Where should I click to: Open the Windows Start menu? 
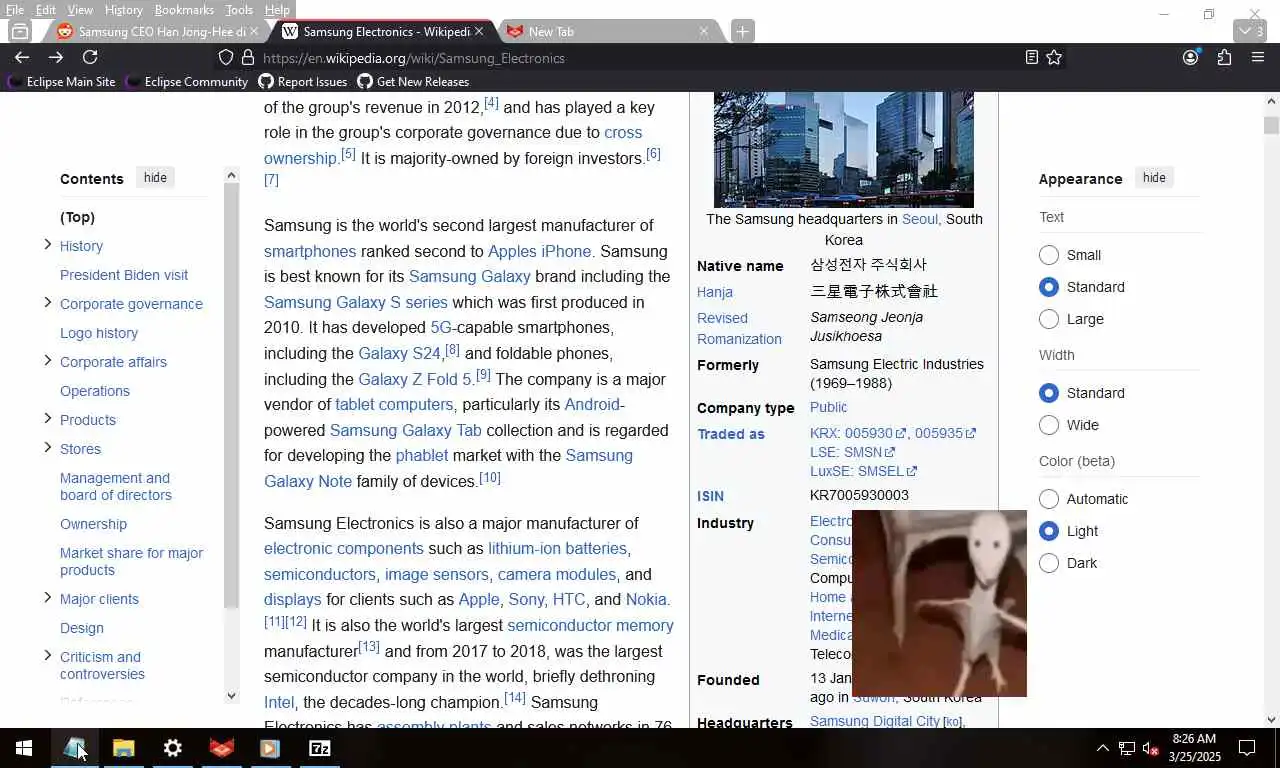[24, 748]
